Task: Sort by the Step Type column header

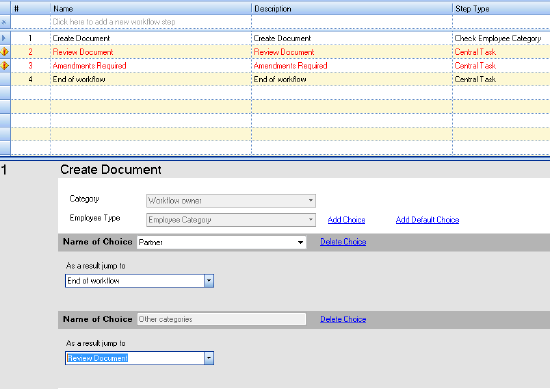Action: (502, 8)
